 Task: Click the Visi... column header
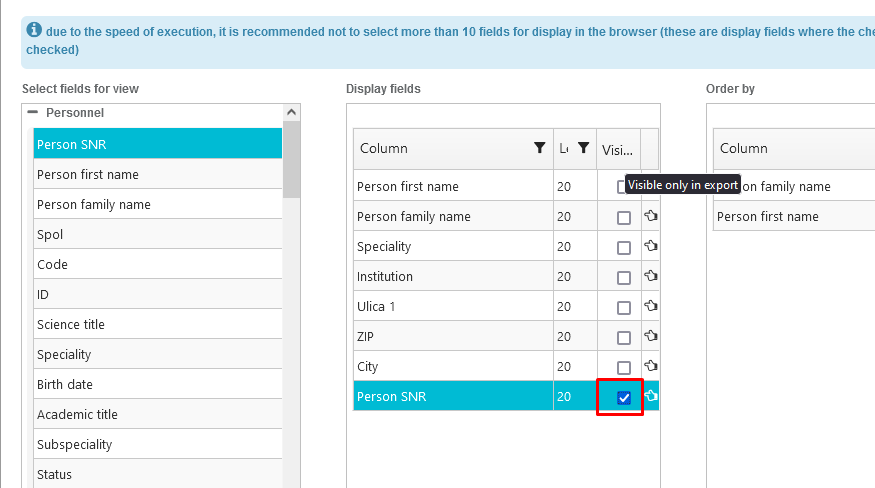pos(617,150)
